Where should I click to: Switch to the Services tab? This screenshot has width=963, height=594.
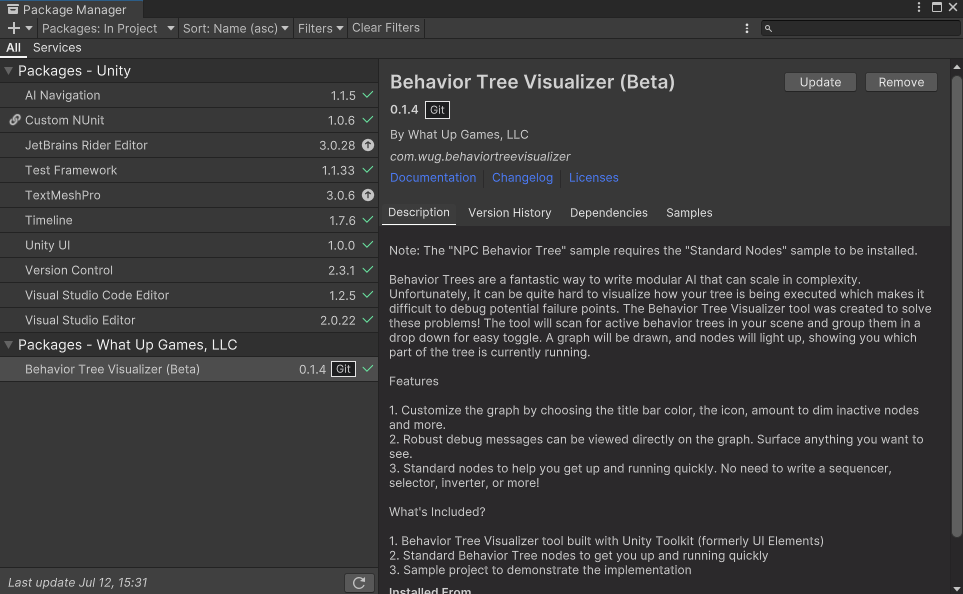point(57,47)
